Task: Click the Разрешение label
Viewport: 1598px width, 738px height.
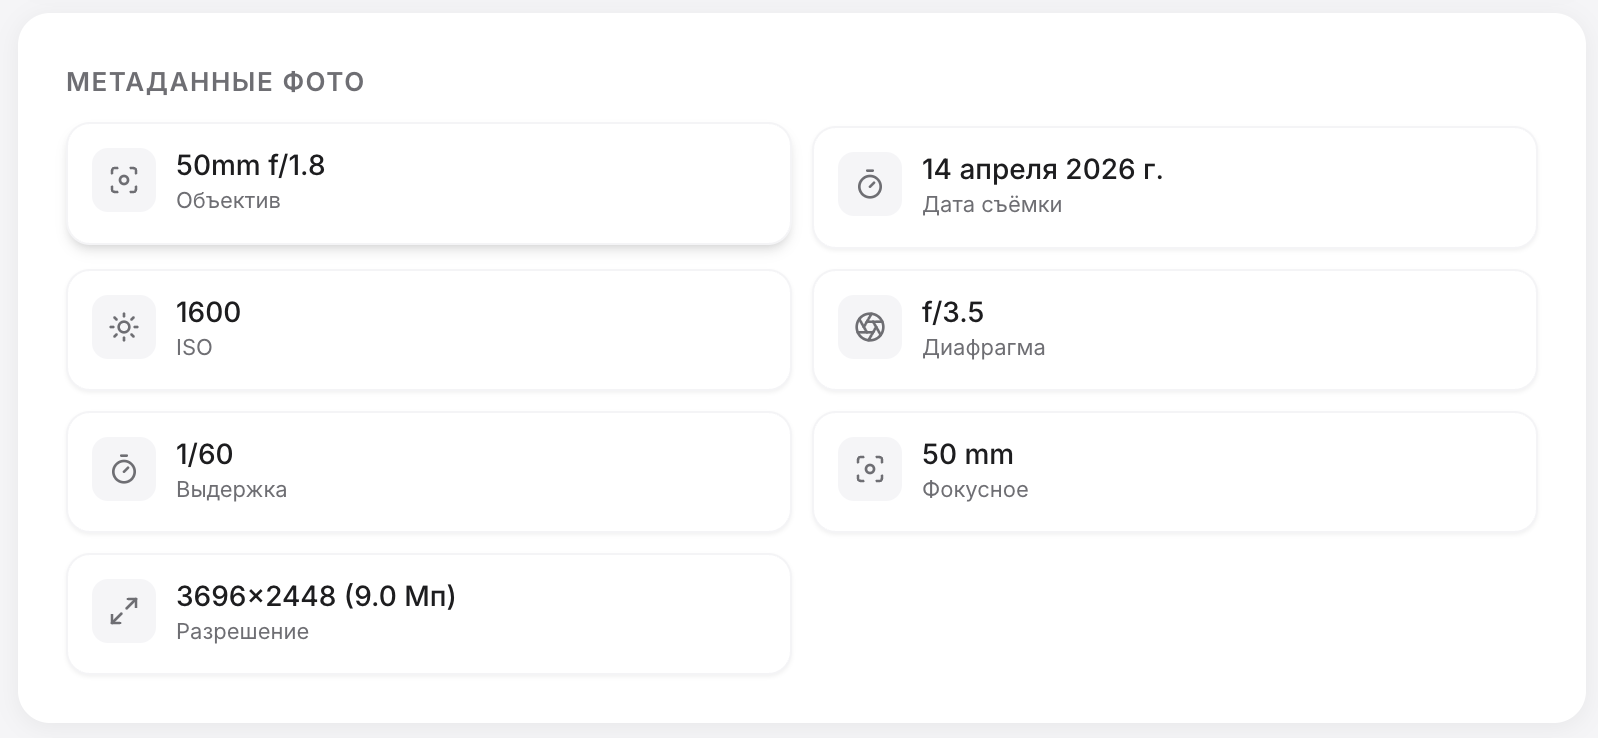Action: coord(242,631)
